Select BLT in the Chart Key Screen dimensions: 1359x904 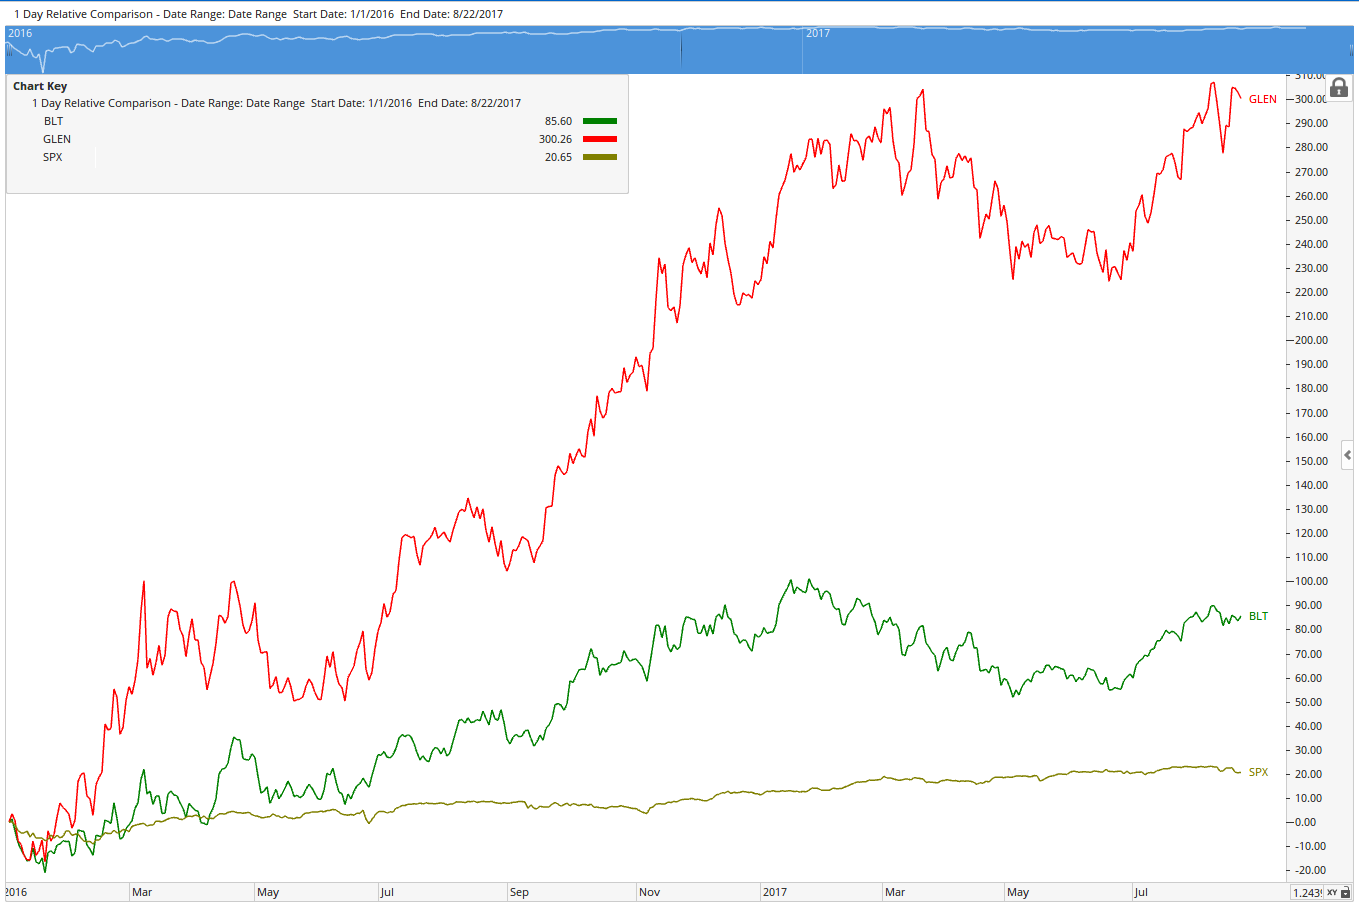[x=53, y=121]
